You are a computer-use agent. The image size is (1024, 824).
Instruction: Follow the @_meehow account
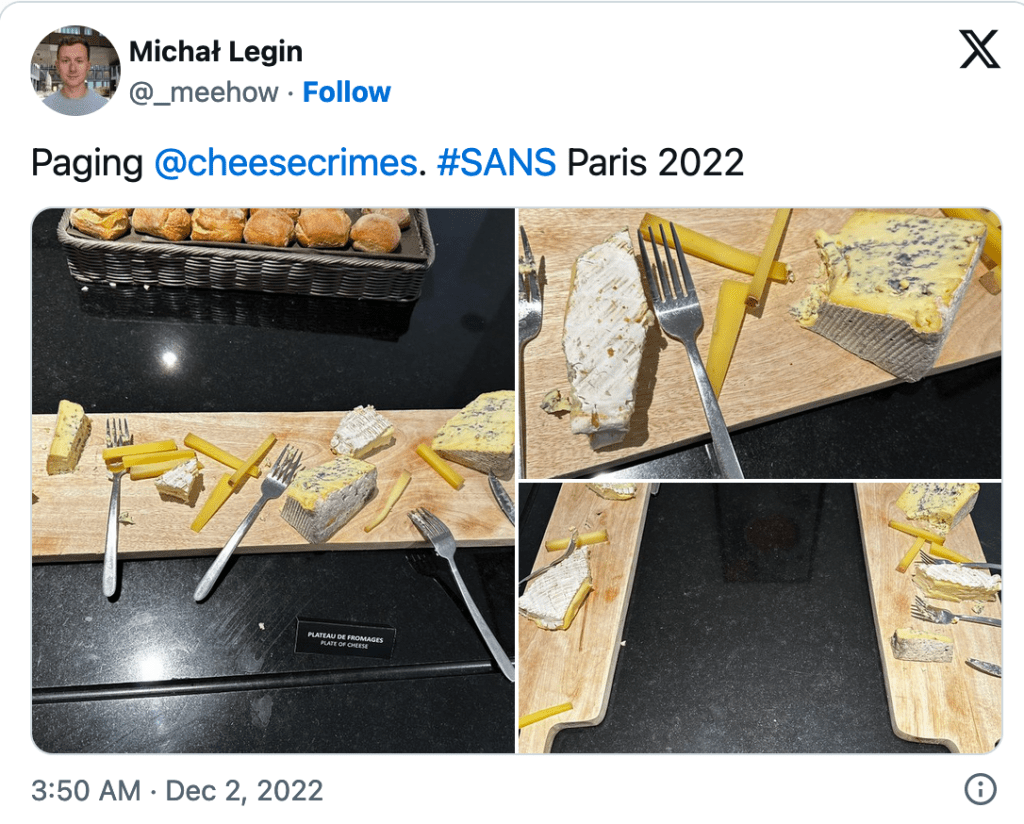click(x=347, y=92)
